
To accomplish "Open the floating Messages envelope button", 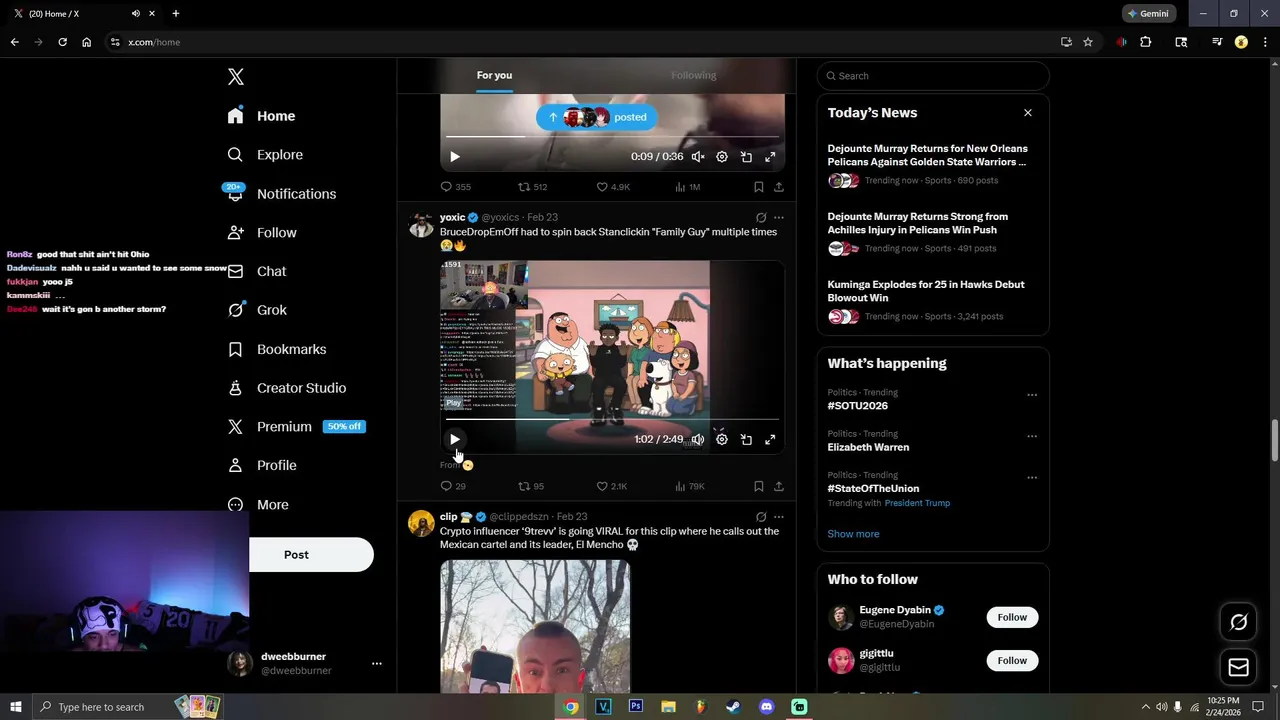I will (x=1238, y=667).
